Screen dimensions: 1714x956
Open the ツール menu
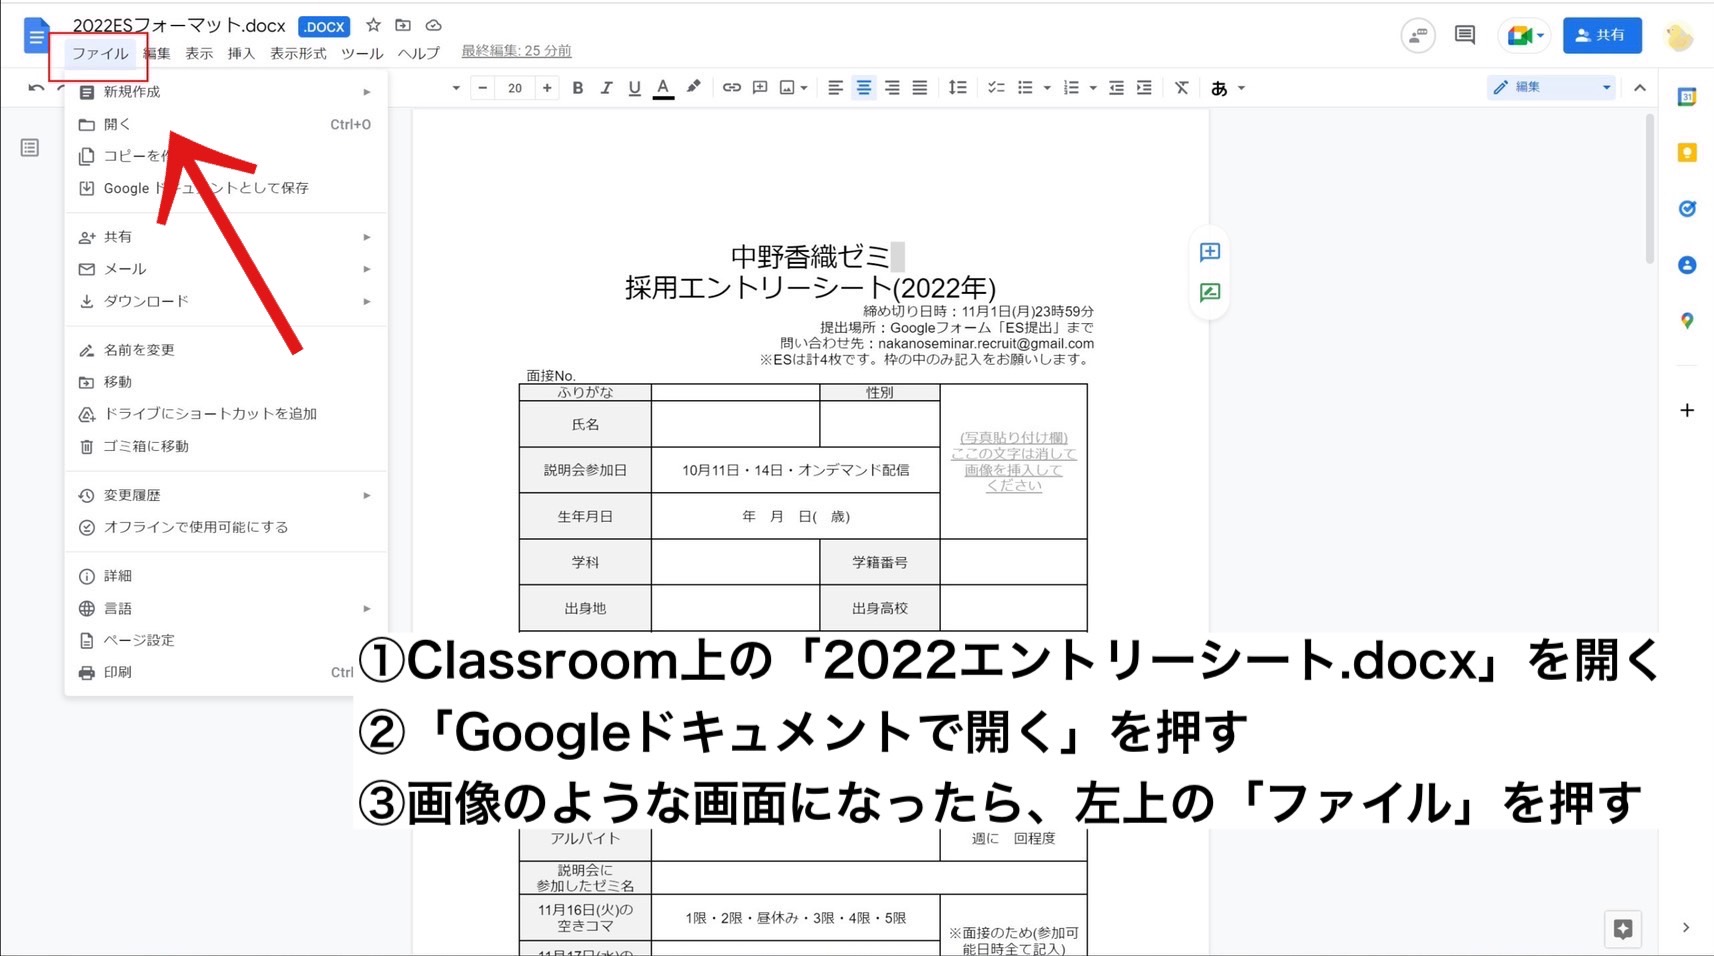click(362, 54)
